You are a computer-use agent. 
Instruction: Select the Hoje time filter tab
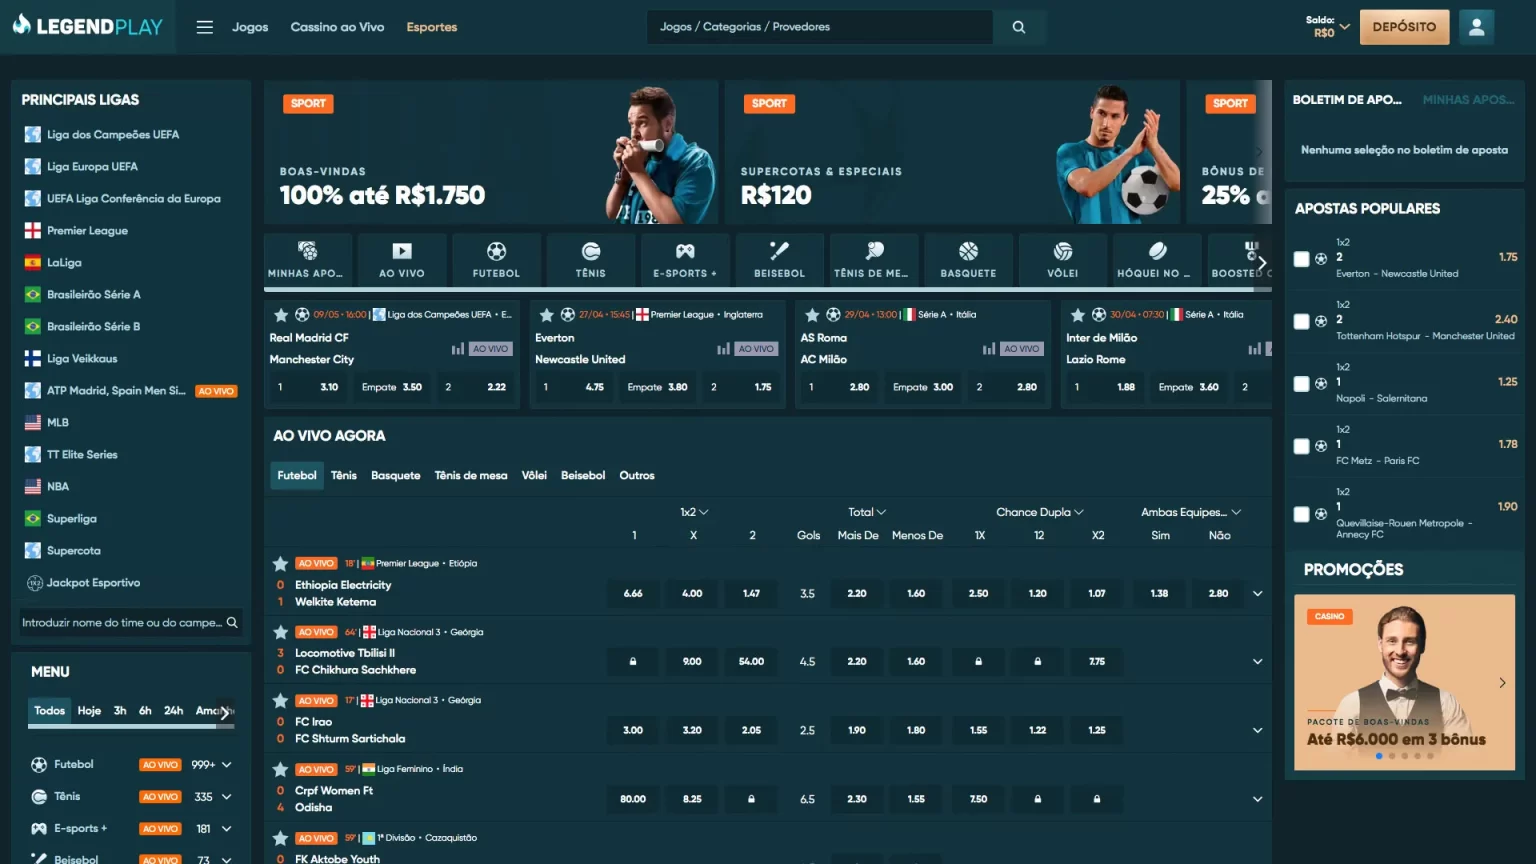[89, 711]
